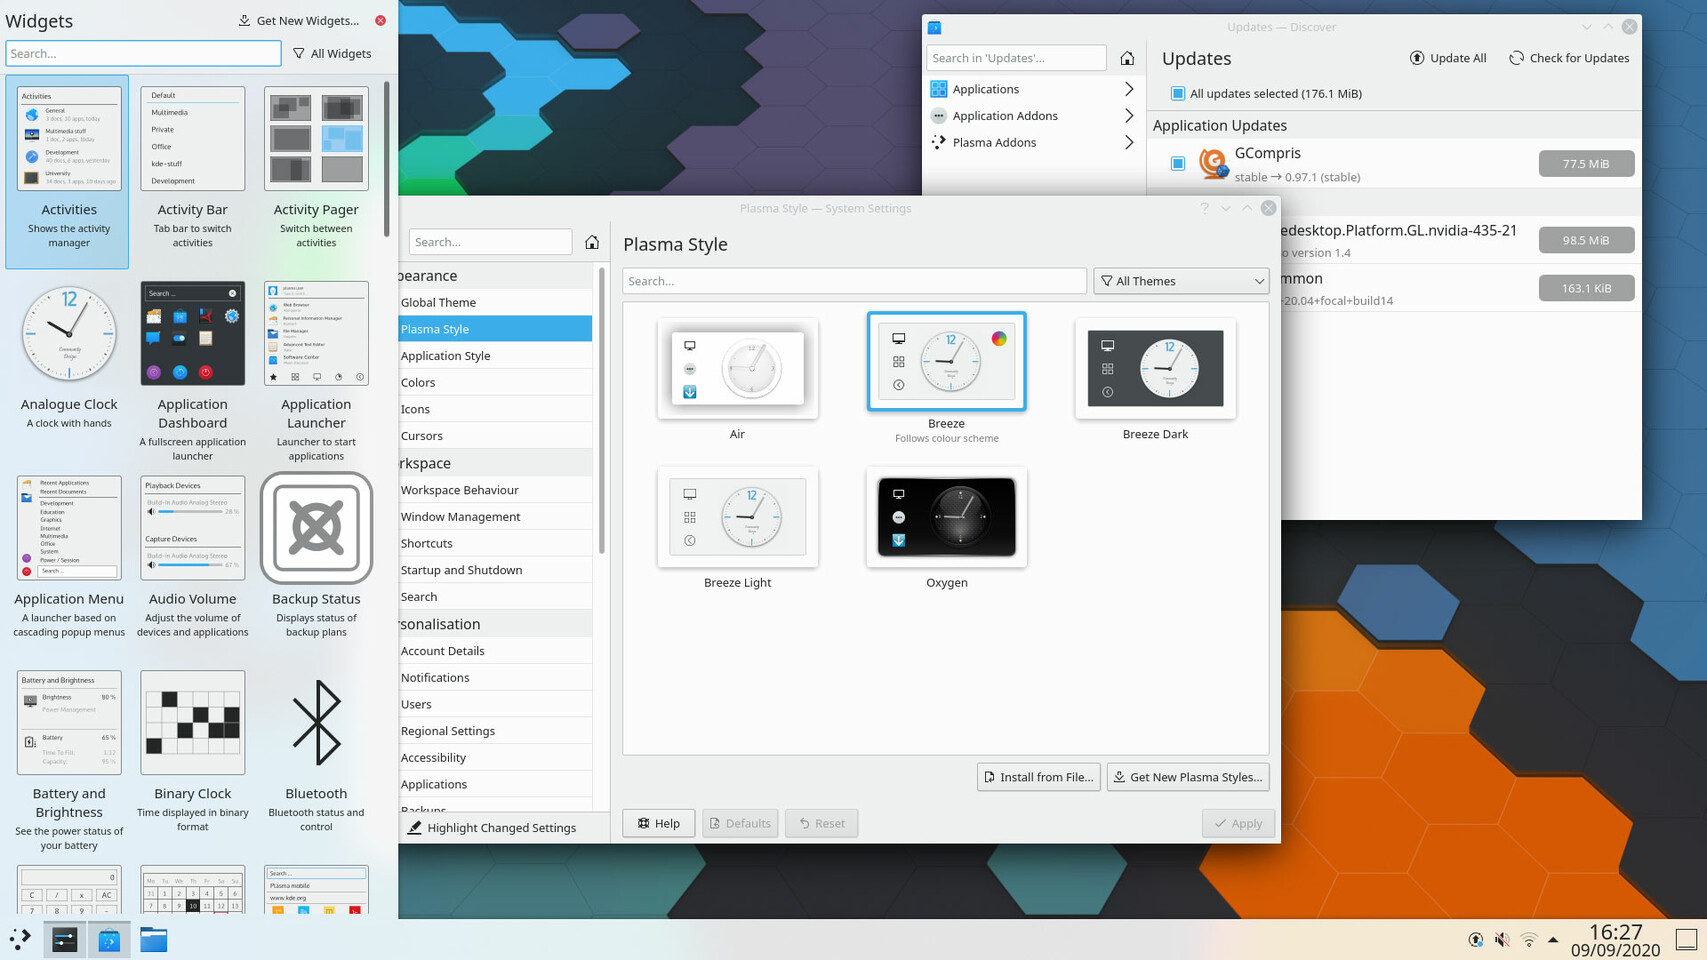Select the Application Menu widget

(x=69, y=528)
